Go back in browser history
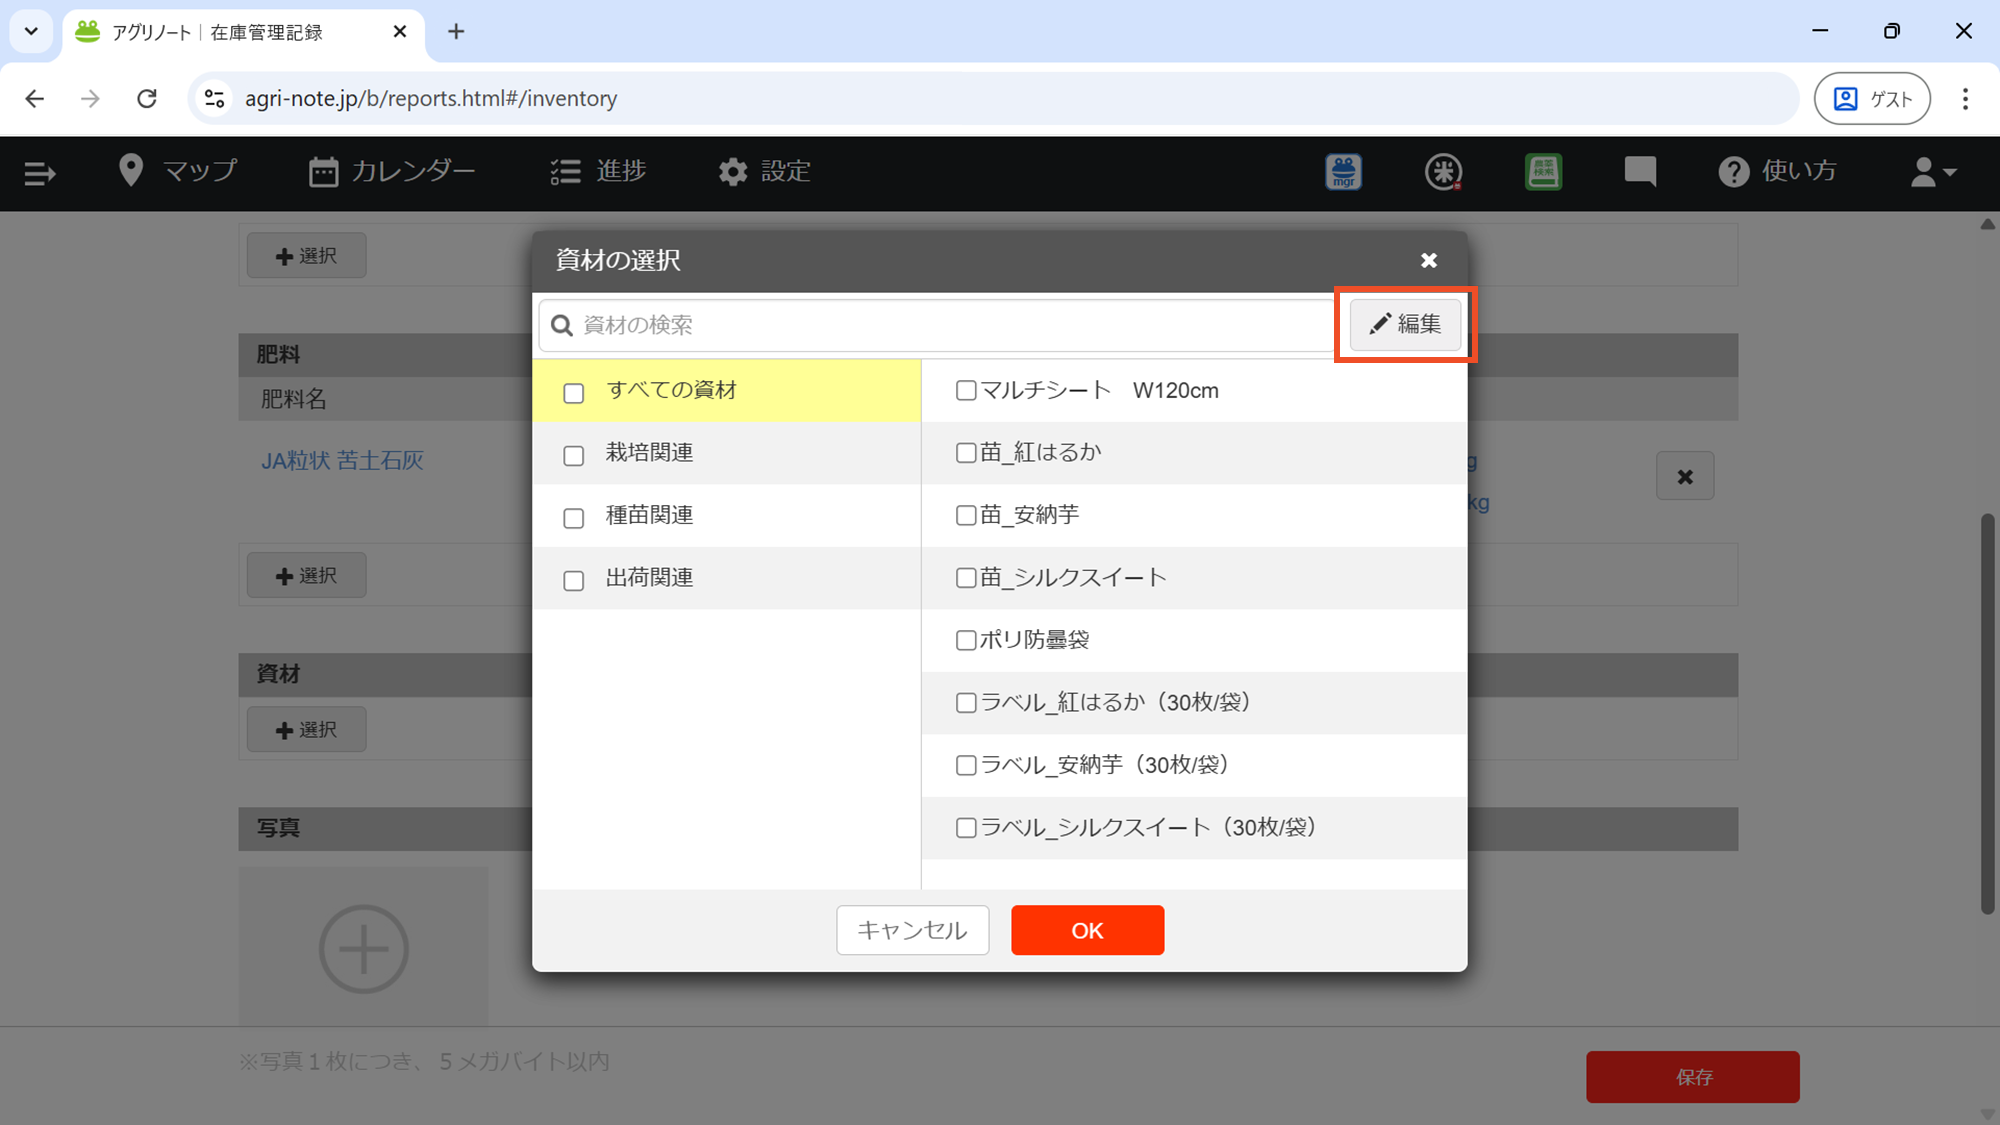Screen dimensions: 2000x1125 coord(35,98)
